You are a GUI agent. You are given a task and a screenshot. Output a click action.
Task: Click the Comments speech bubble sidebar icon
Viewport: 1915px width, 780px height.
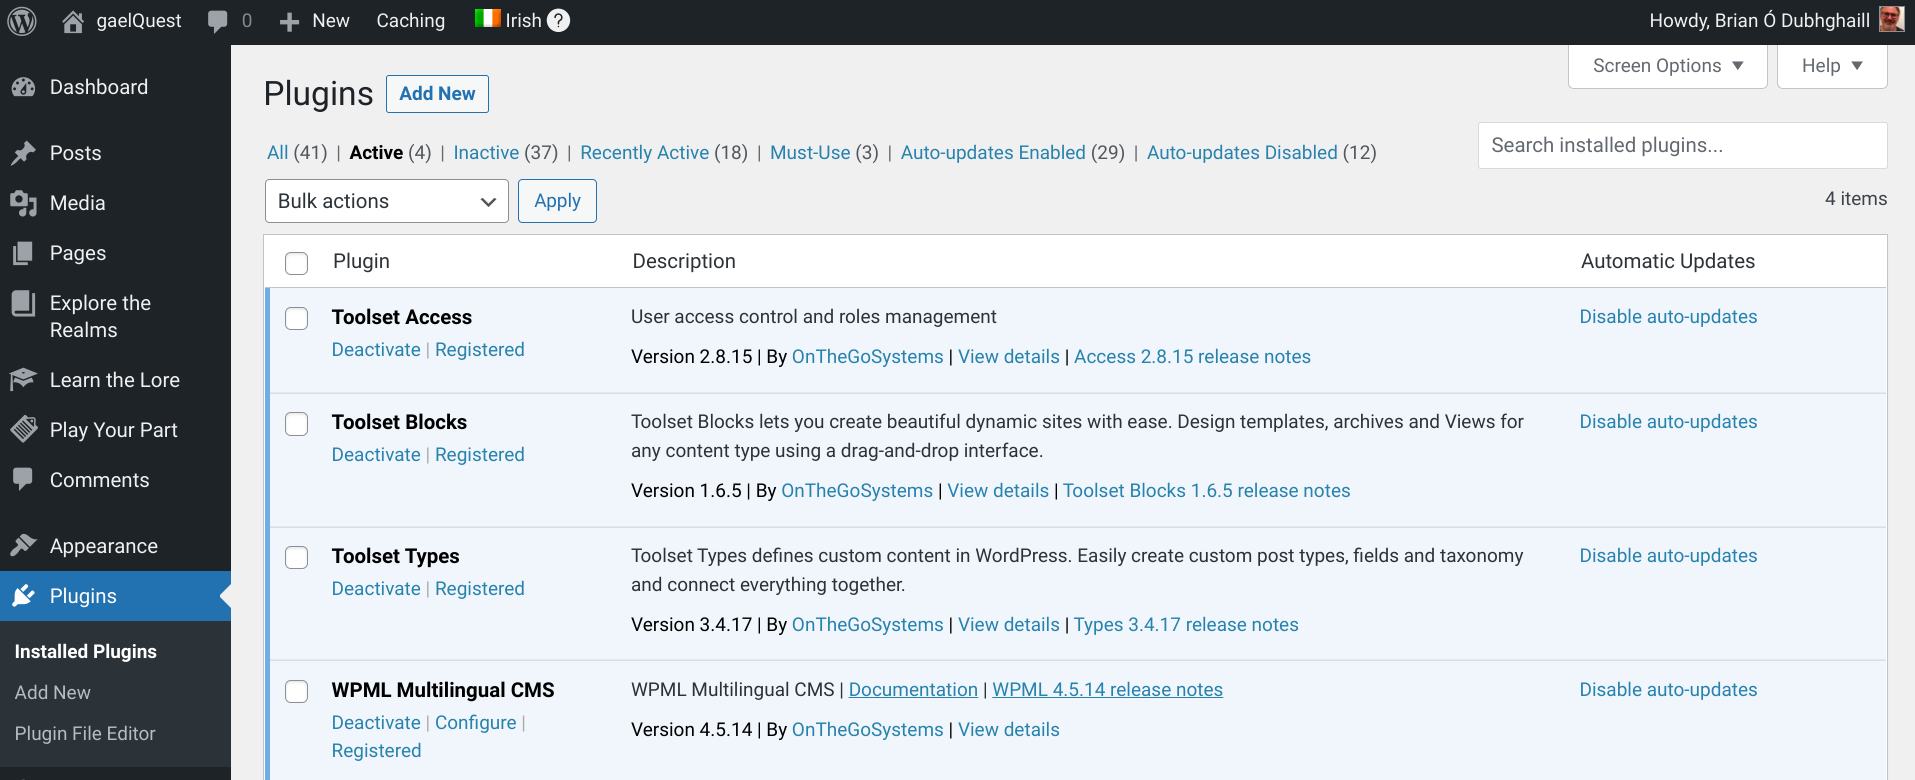[23, 480]
